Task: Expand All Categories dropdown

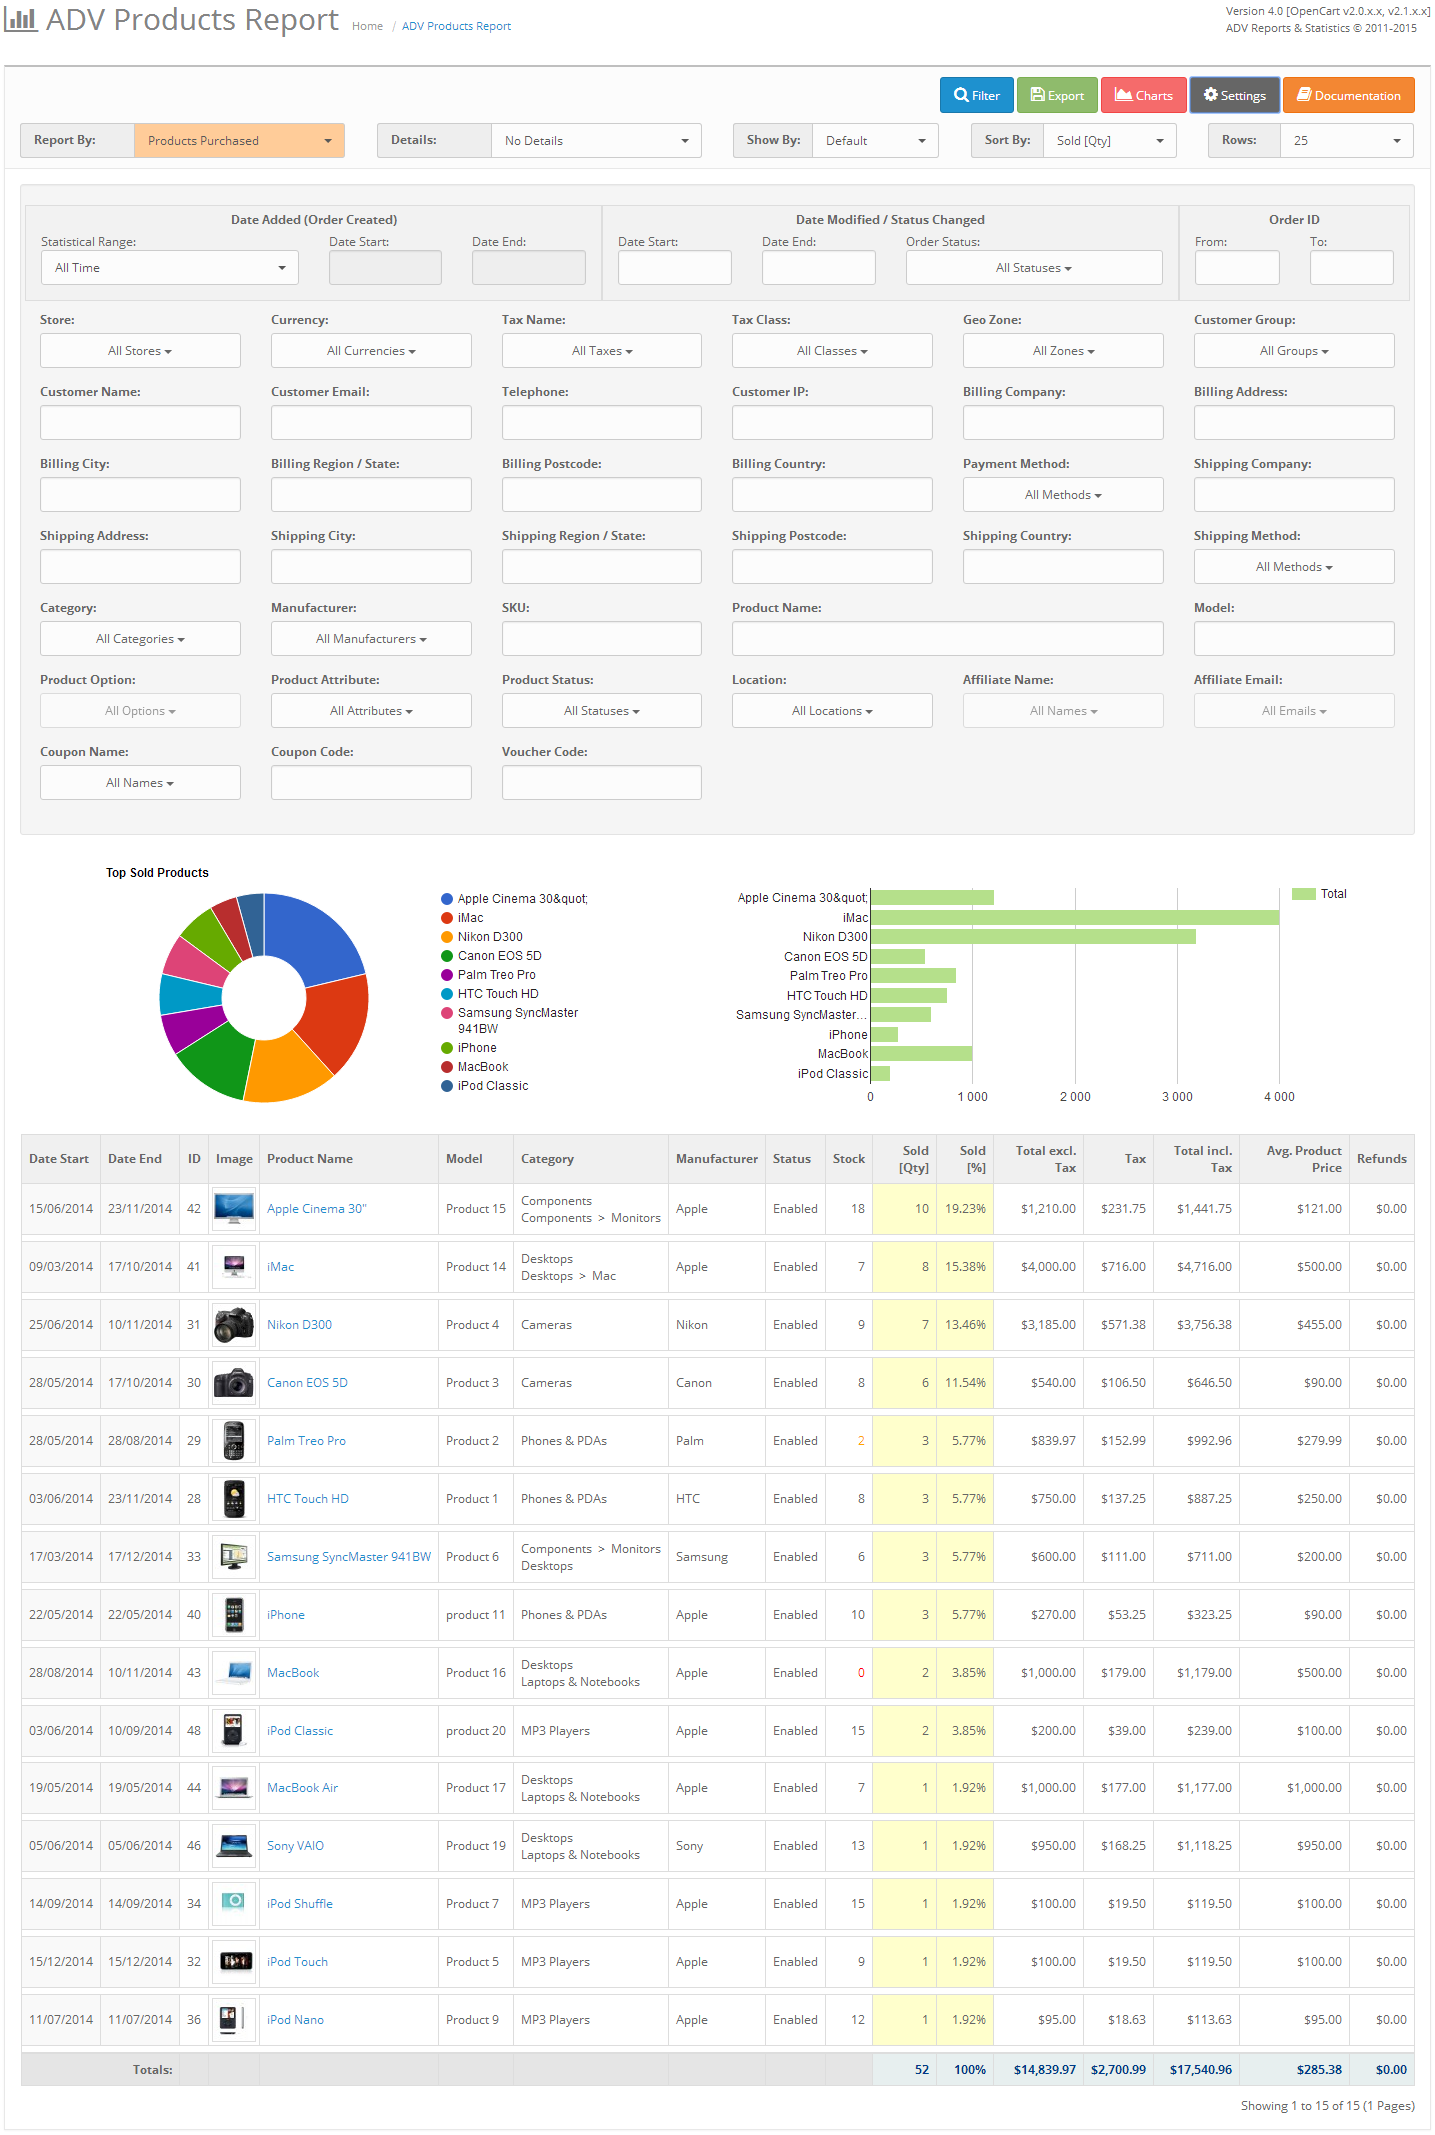Action: 140,639
